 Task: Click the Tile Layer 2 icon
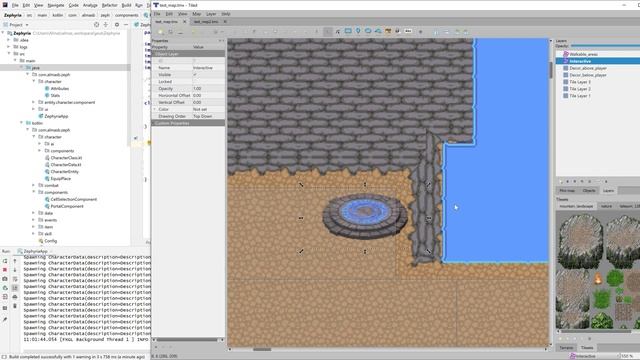(566, 89)
